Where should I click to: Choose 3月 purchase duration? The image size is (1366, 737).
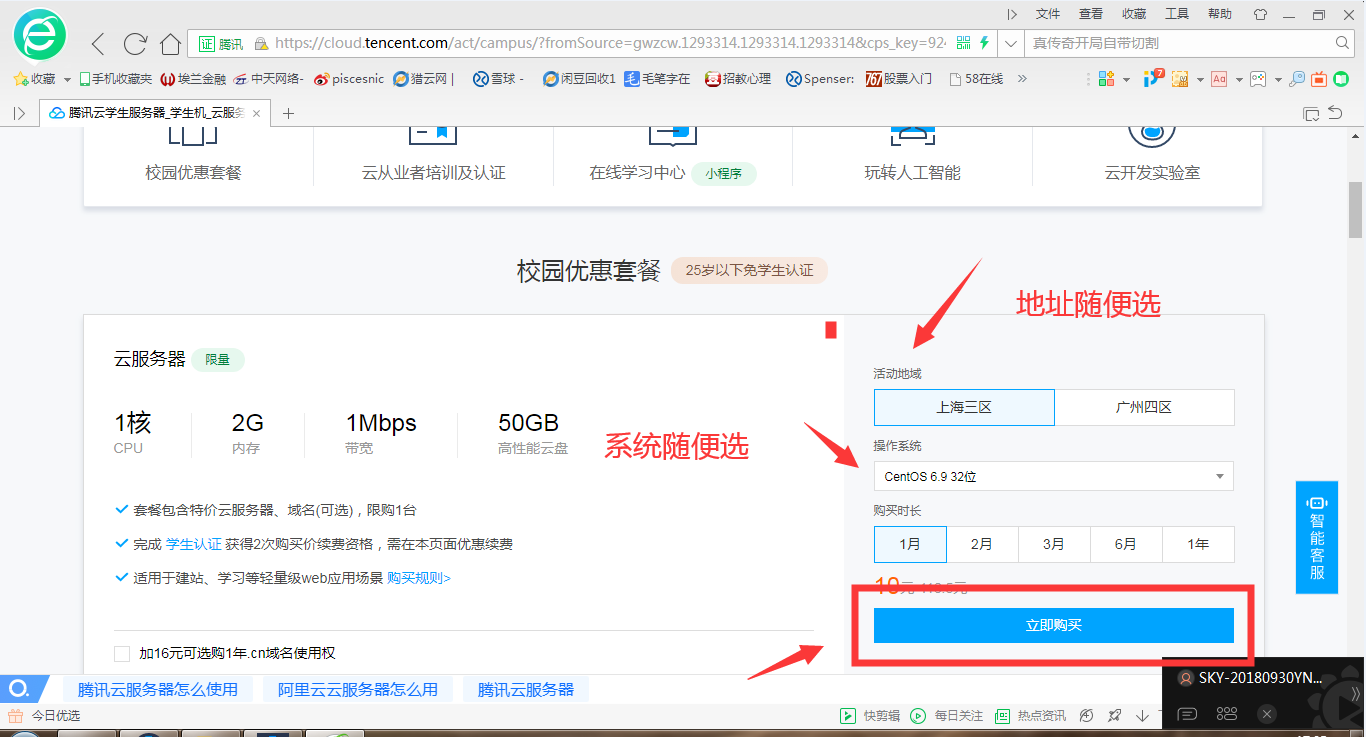[1054, 545]
